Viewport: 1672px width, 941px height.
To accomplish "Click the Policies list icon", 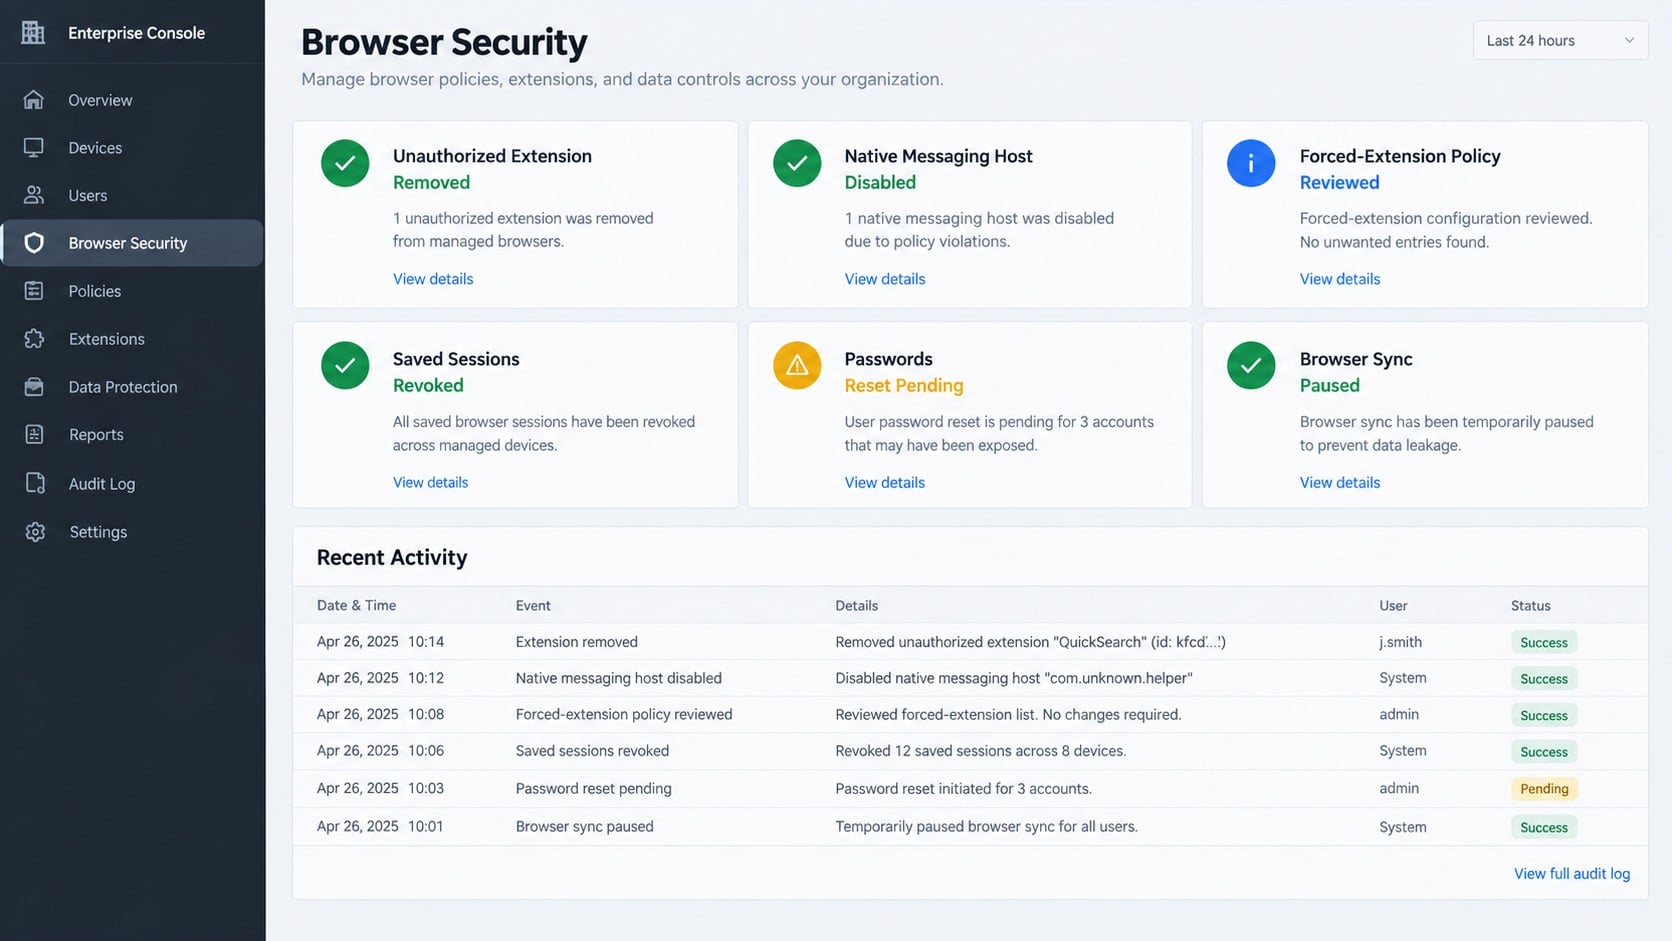I will click(x=34, y=291).
